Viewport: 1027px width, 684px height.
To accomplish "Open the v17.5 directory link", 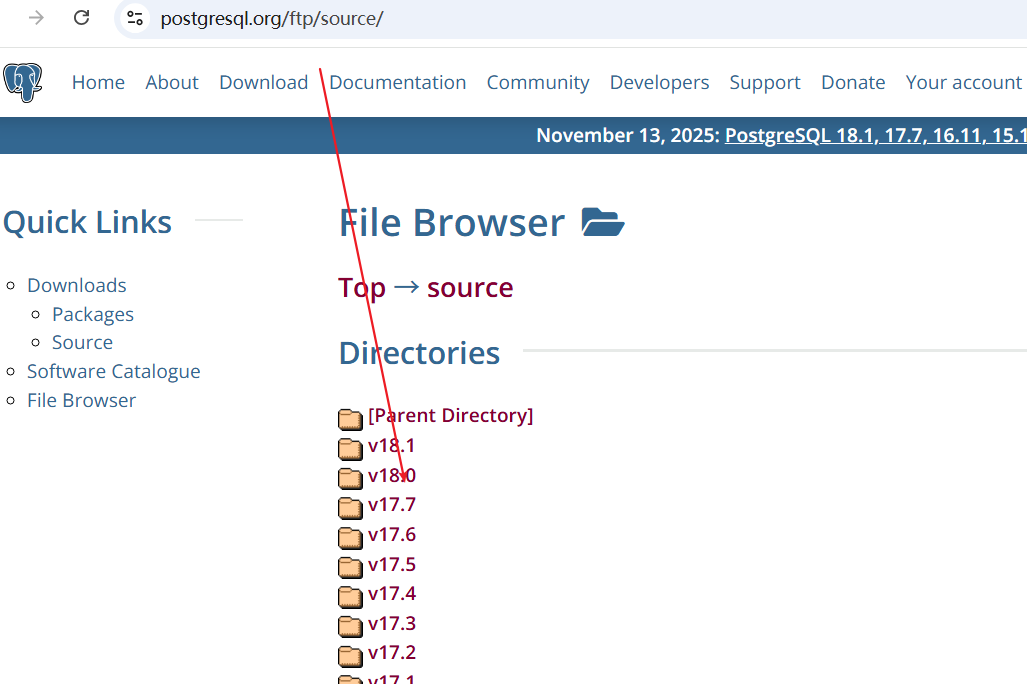I will tap(392, 564).
